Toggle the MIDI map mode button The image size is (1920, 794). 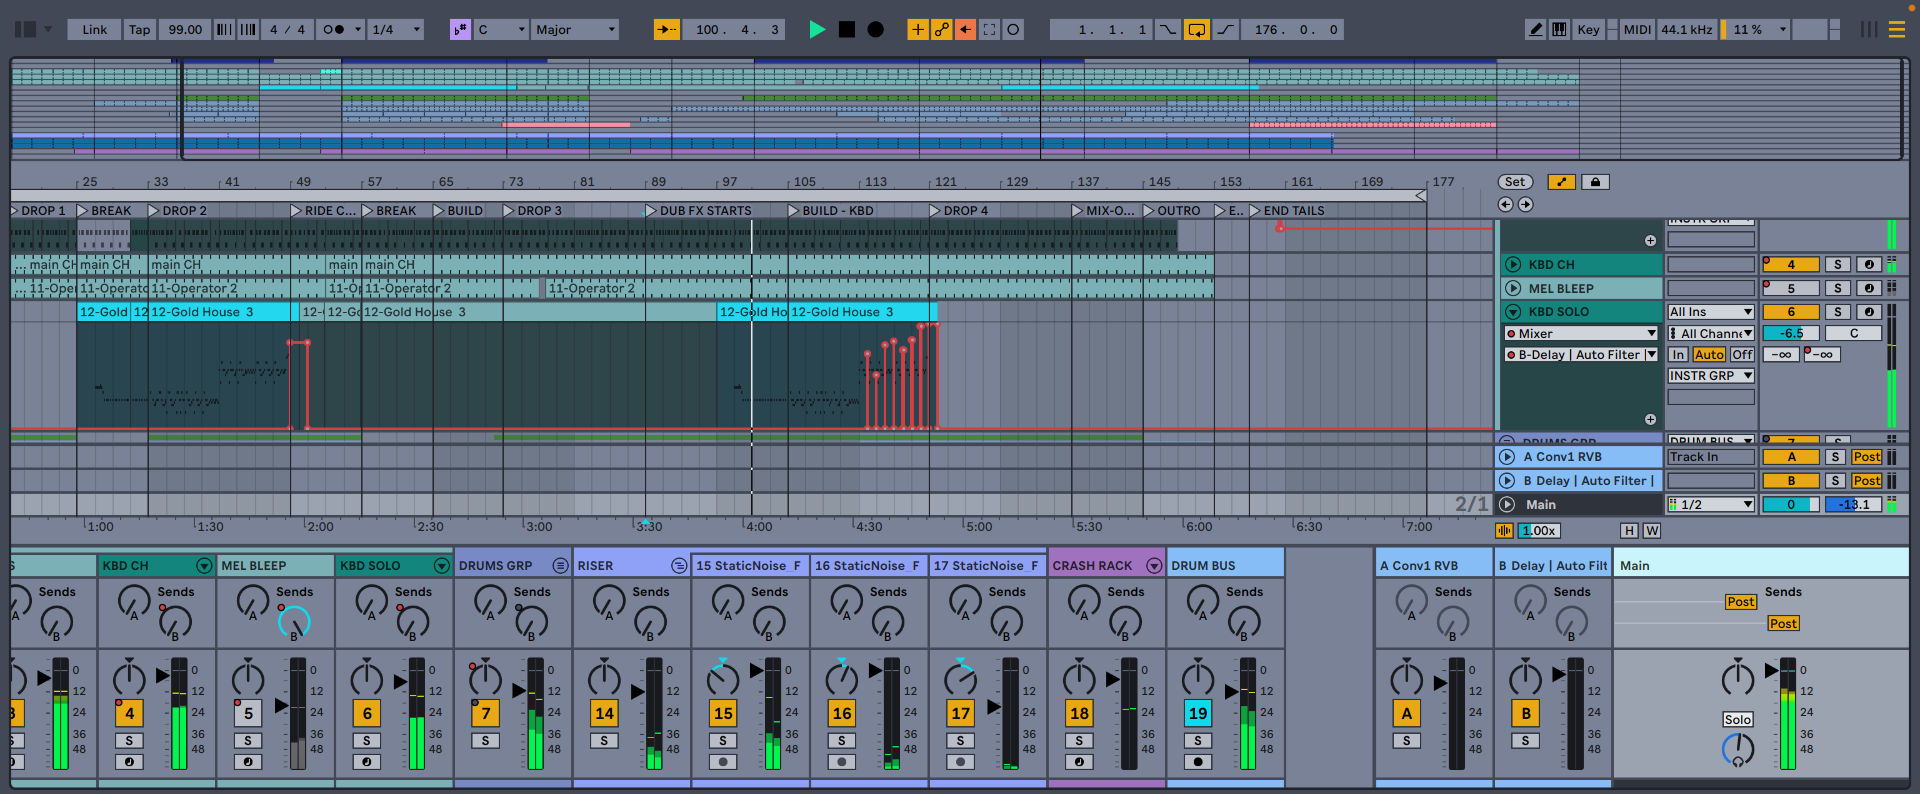tap(1637, 30)
